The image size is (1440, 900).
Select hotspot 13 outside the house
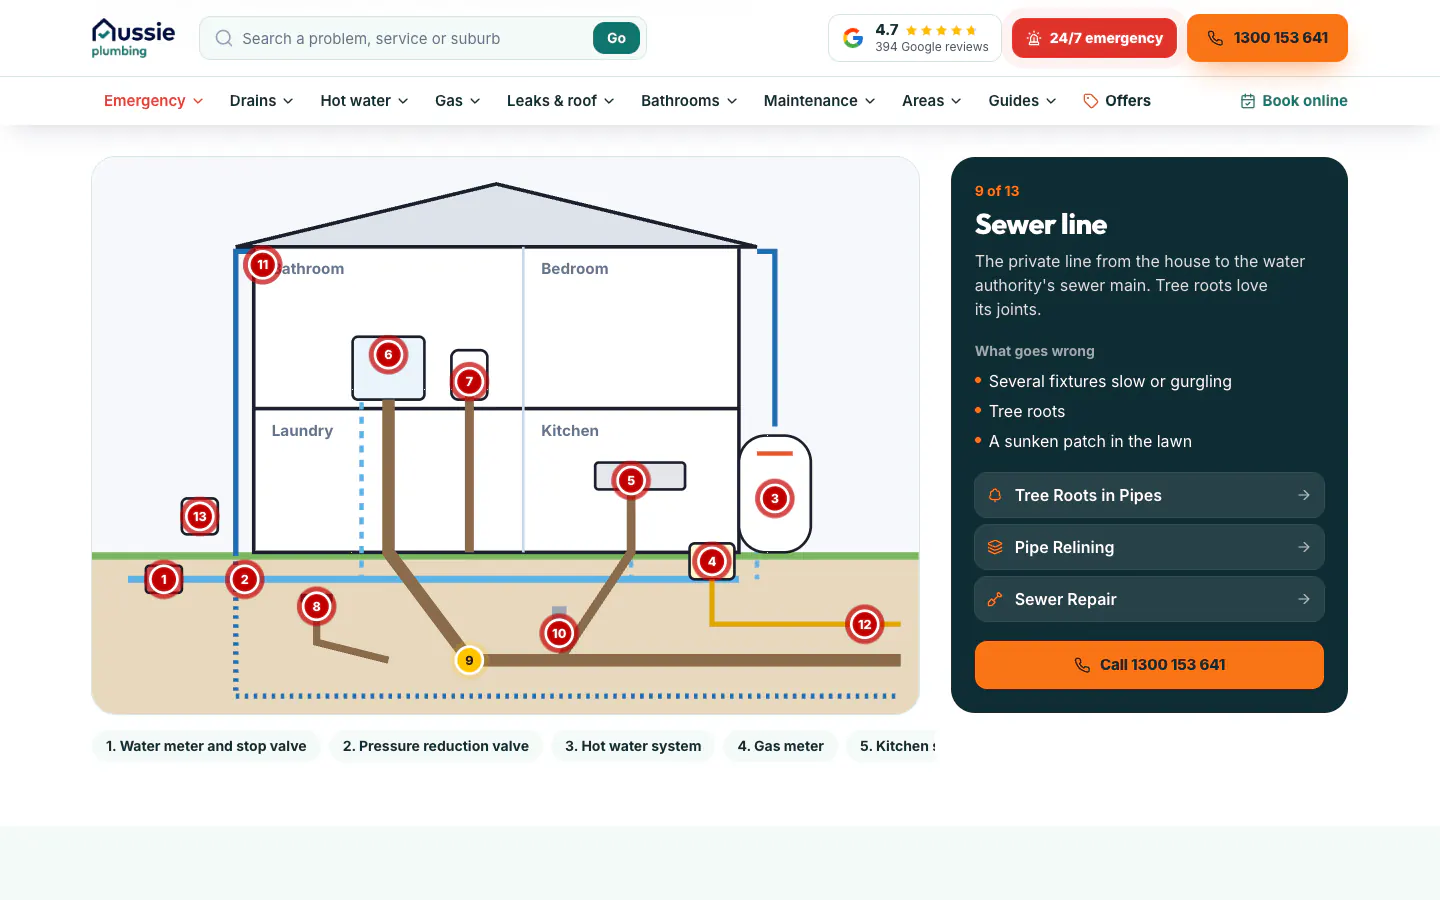pos(200,516)
